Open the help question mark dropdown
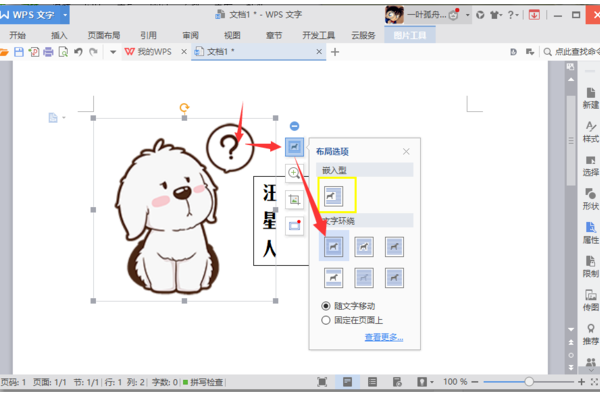Screen dimensions: 600x400 click(x=513, y=15)
